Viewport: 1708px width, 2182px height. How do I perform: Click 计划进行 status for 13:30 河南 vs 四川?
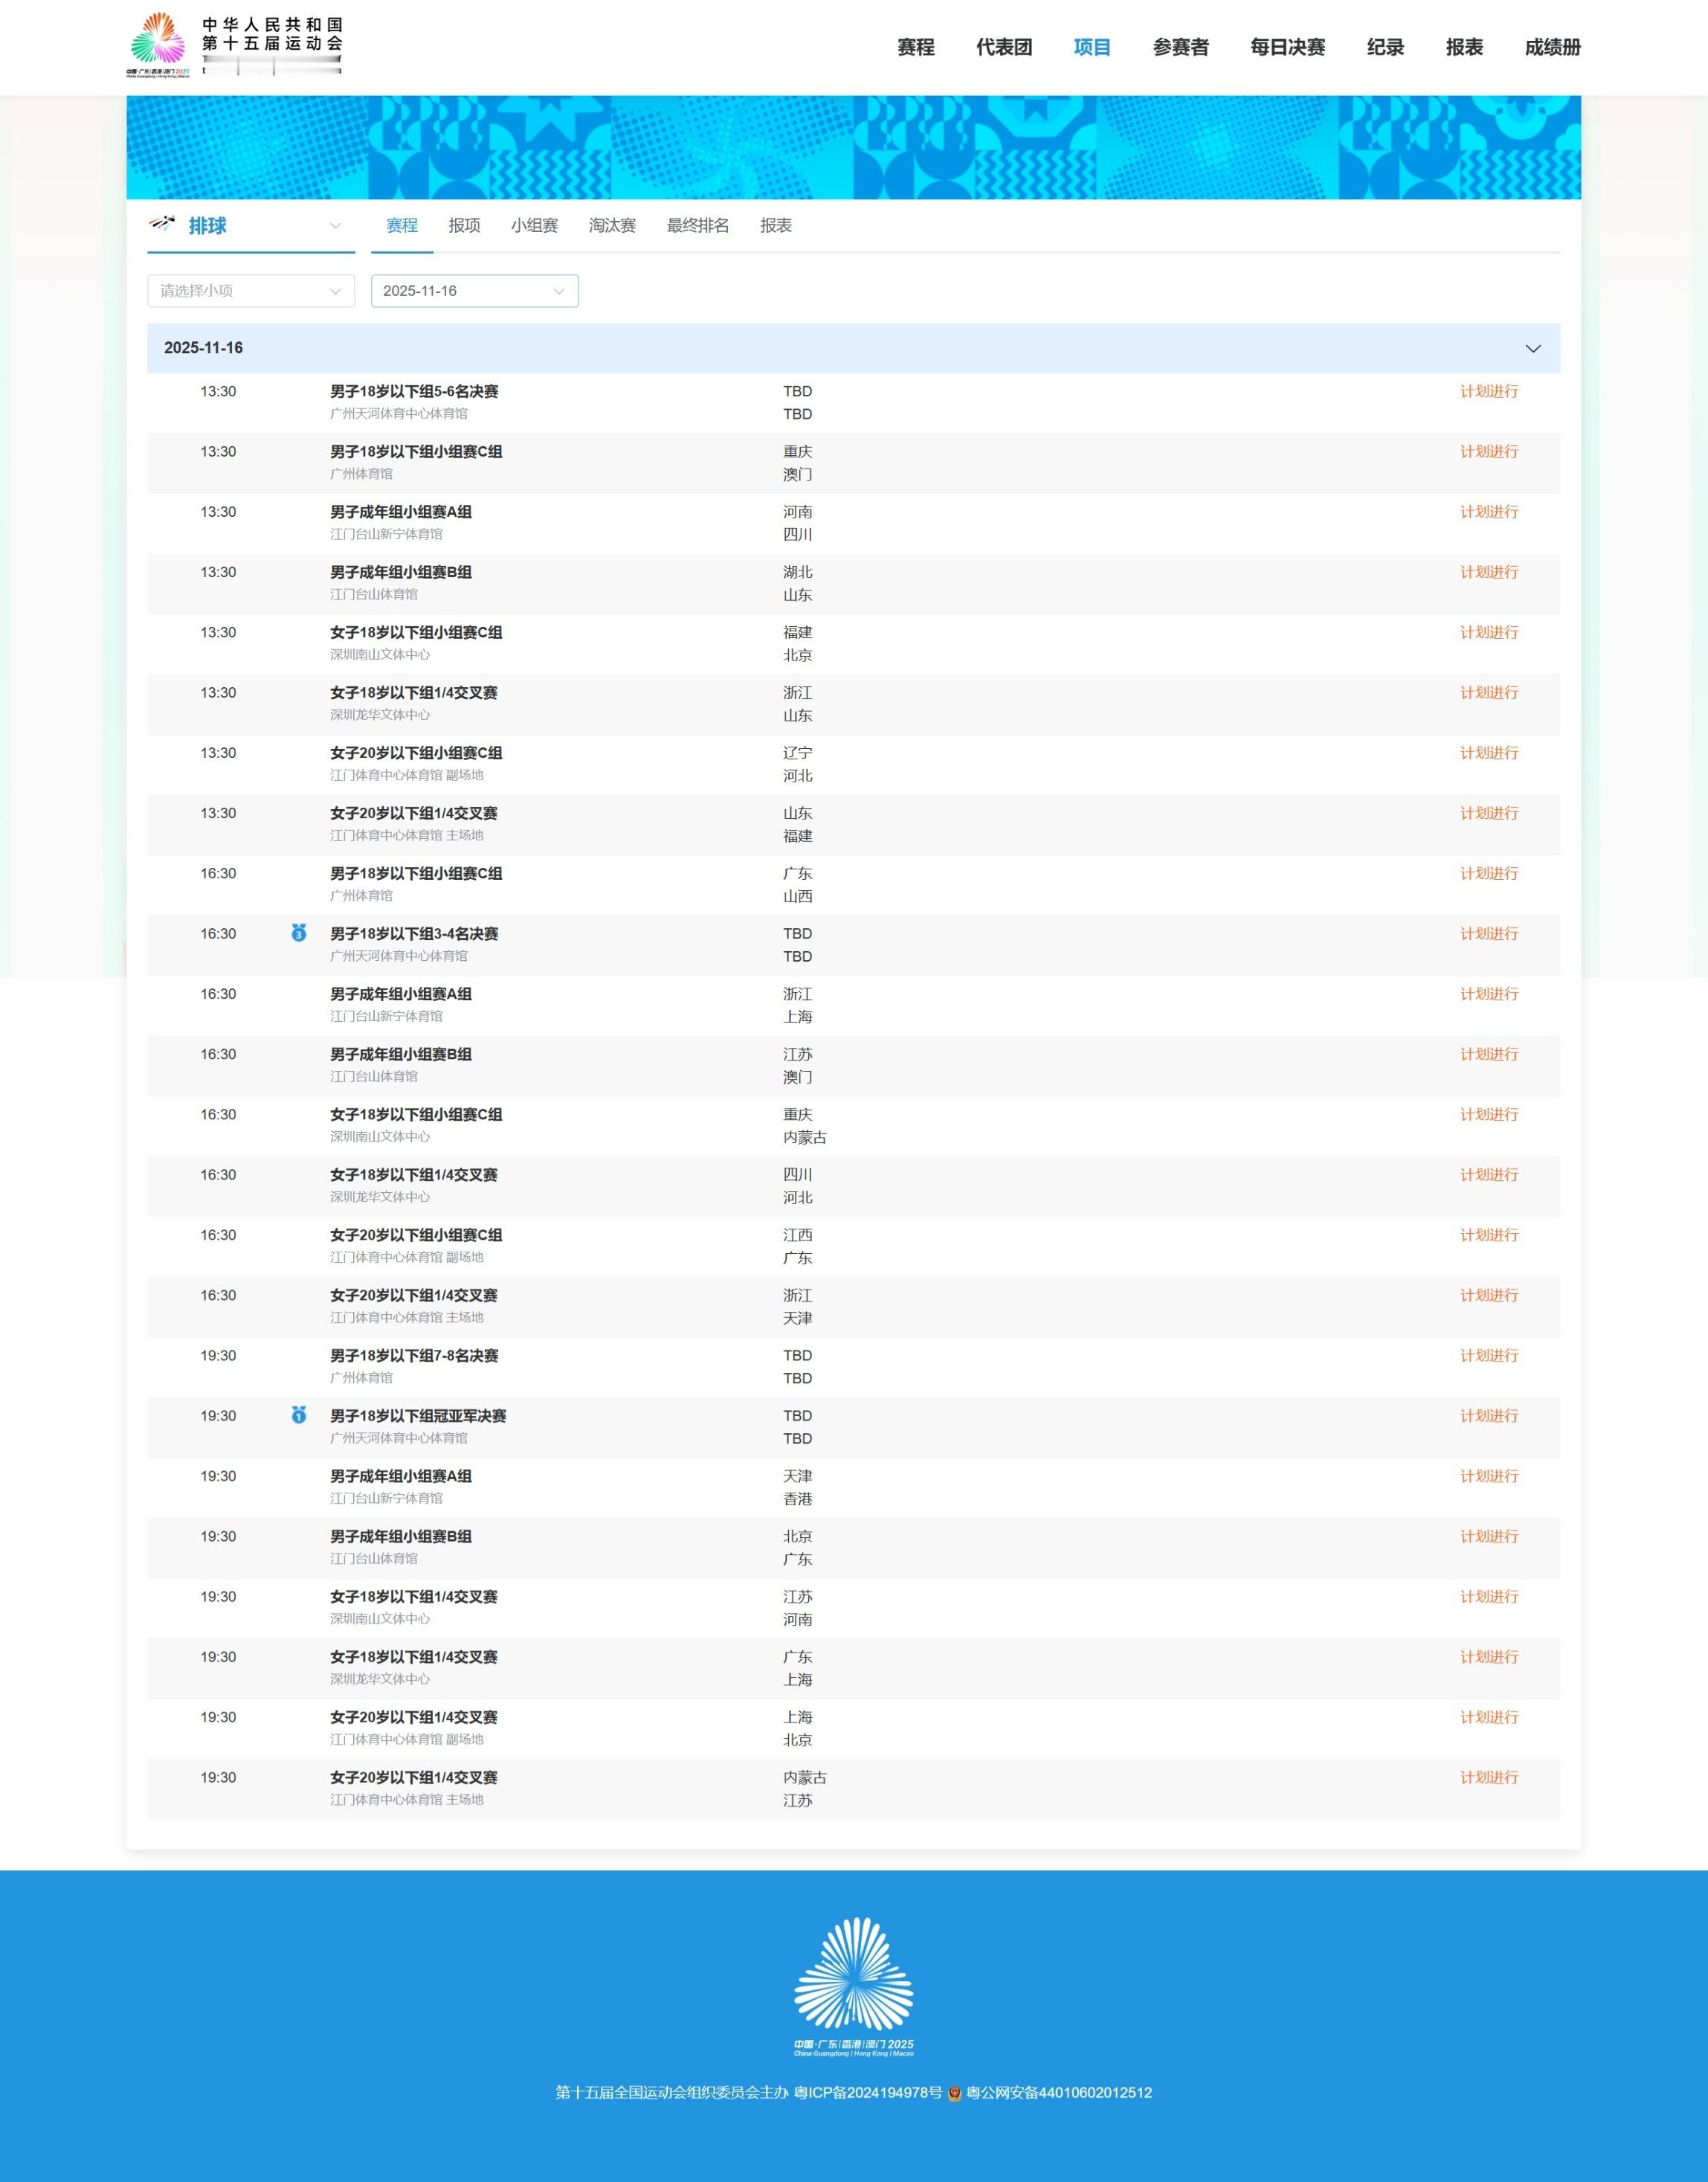1488,512
